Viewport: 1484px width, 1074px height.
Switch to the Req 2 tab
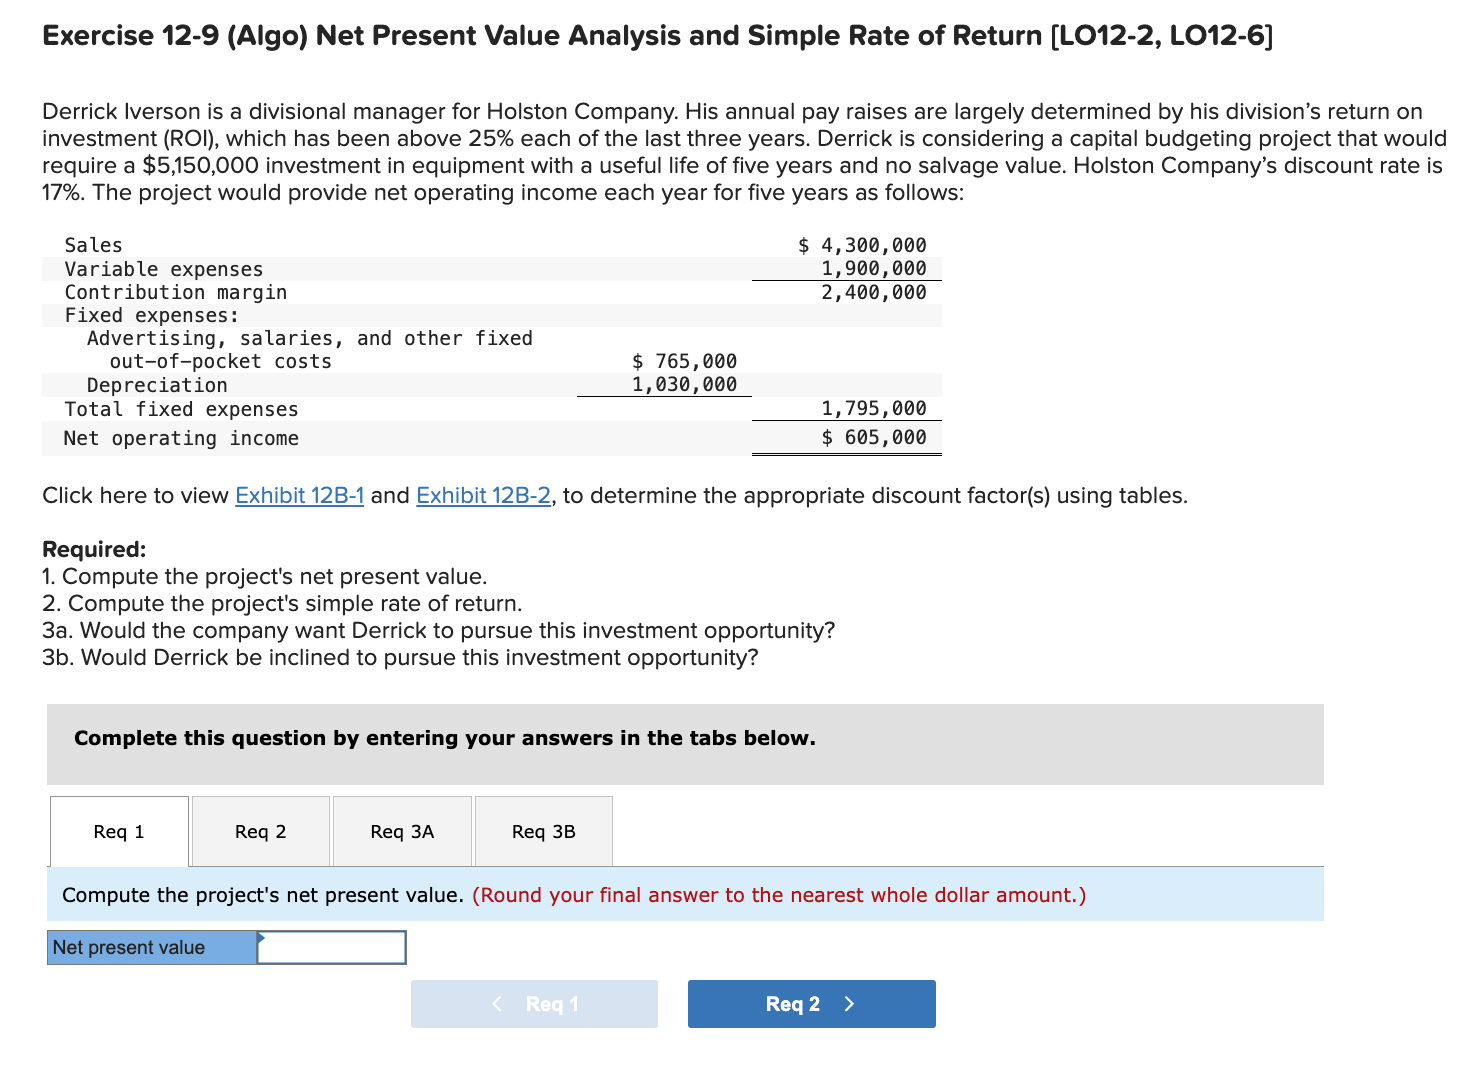tap(260, 831)
